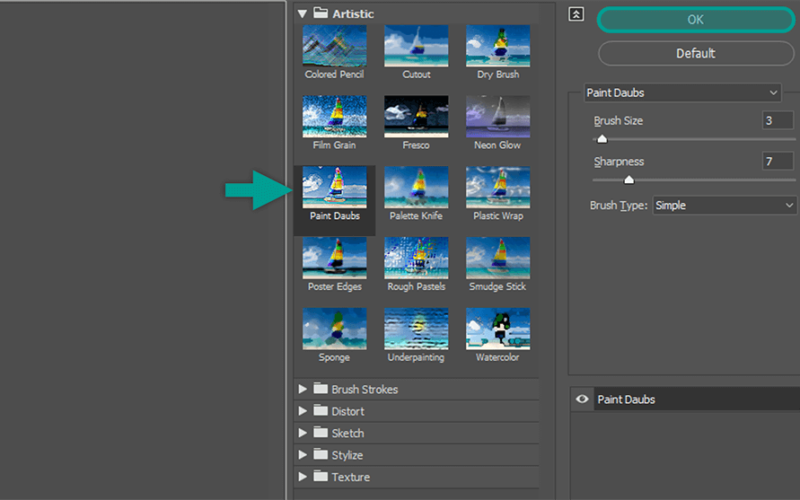Screen dimensions: 800x500
Task: Pick the Palette Knife filter thumbnail
Action: point(416,187)
